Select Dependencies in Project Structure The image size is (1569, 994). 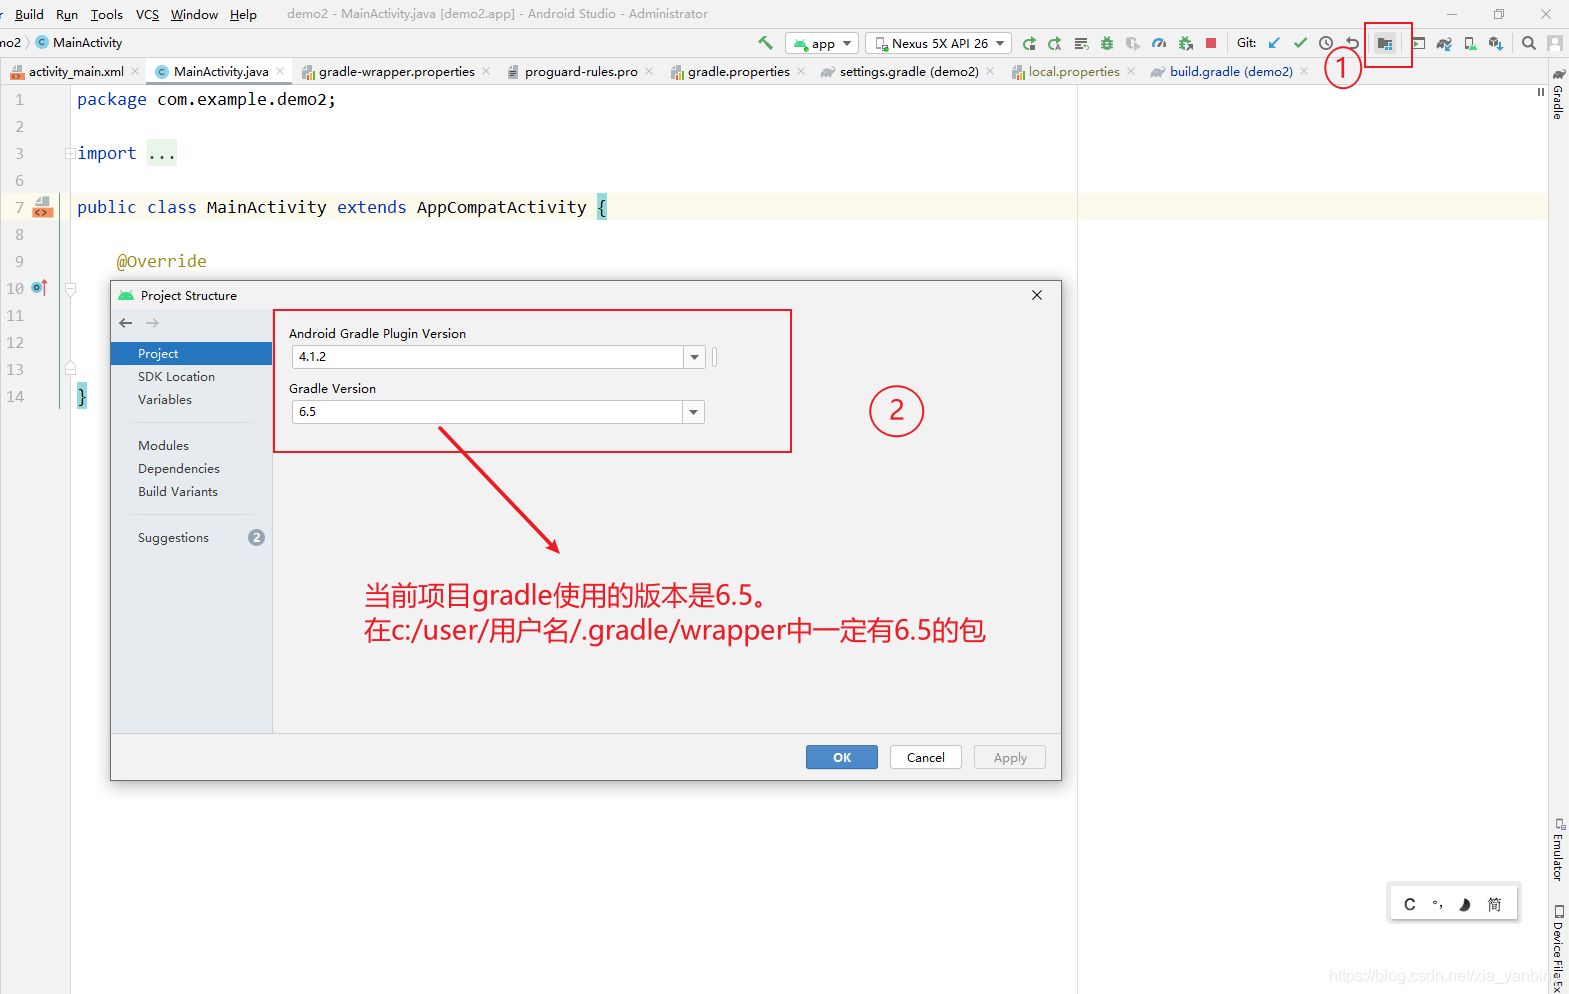click(191, 469)
